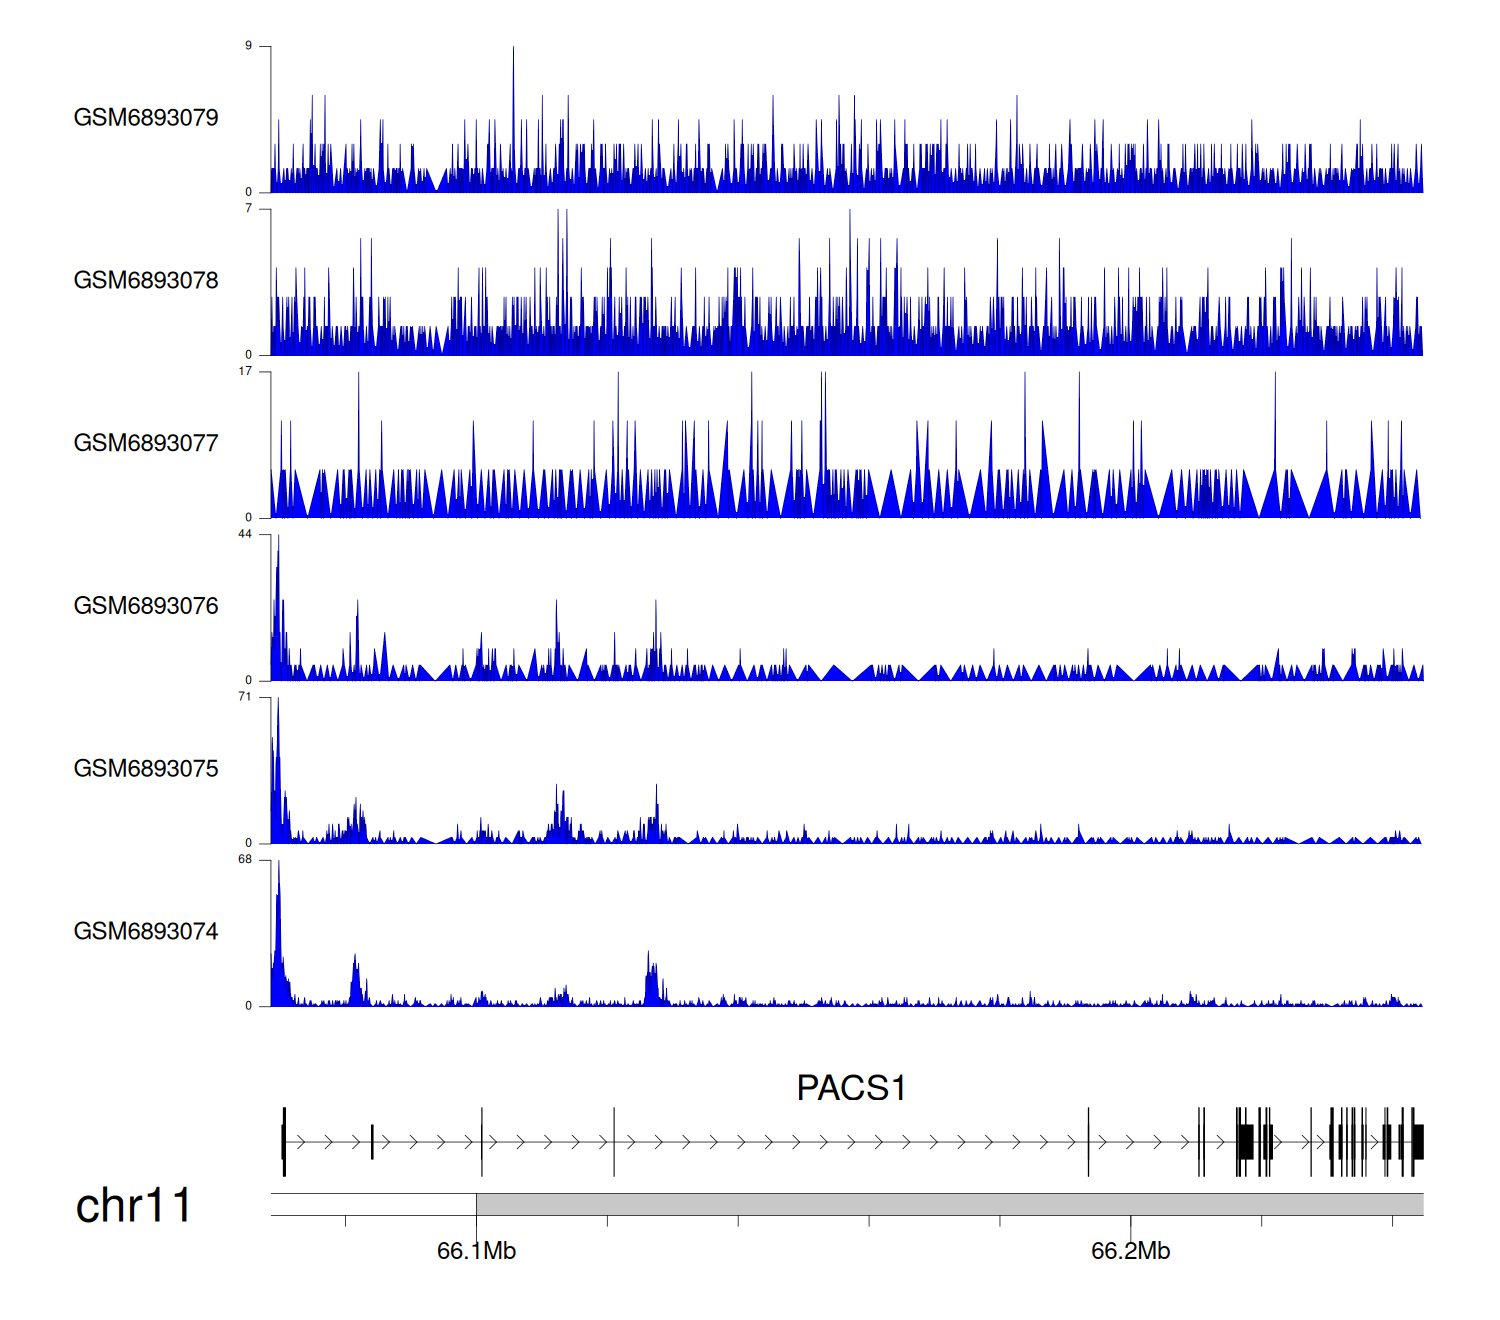Click the y-axis maximum value 44
1500x1320 pixels.
click(245, 534)
